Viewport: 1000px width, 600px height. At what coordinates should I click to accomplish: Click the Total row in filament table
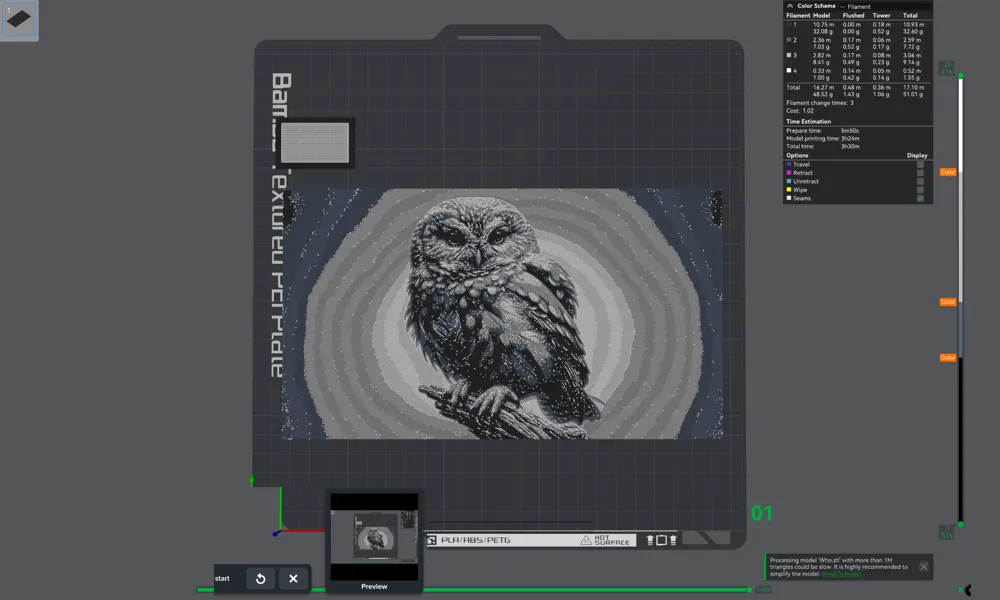(x=857, y=91)
